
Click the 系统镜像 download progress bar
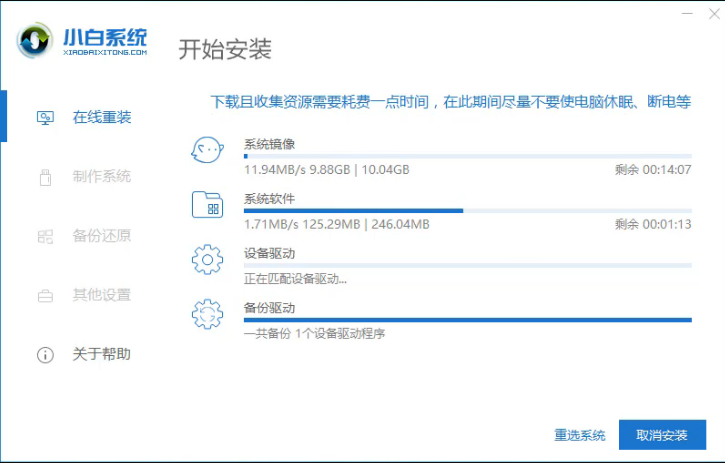[467, 157]
